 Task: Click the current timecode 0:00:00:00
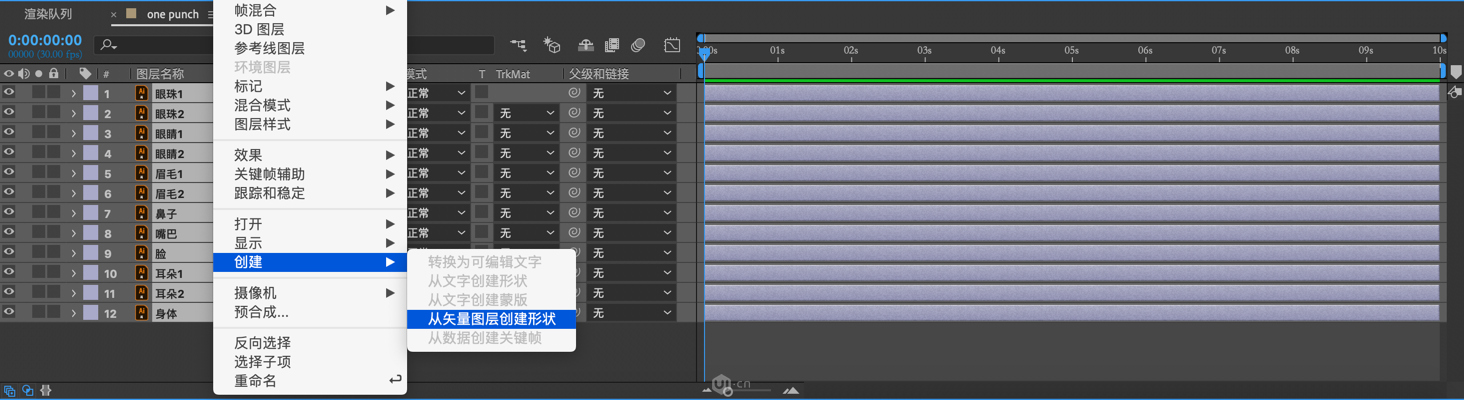(45, 40)
